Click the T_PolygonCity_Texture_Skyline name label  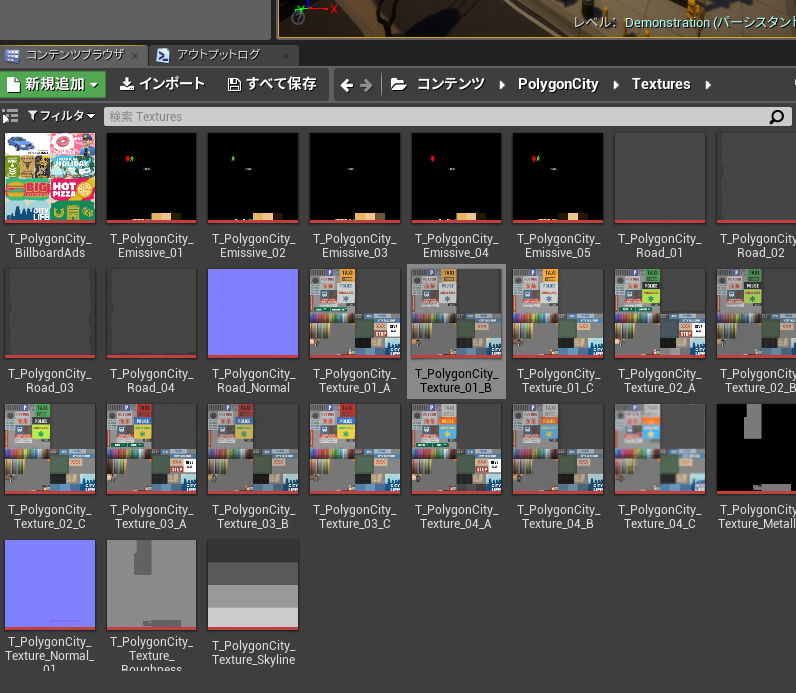tap(253, 652)
